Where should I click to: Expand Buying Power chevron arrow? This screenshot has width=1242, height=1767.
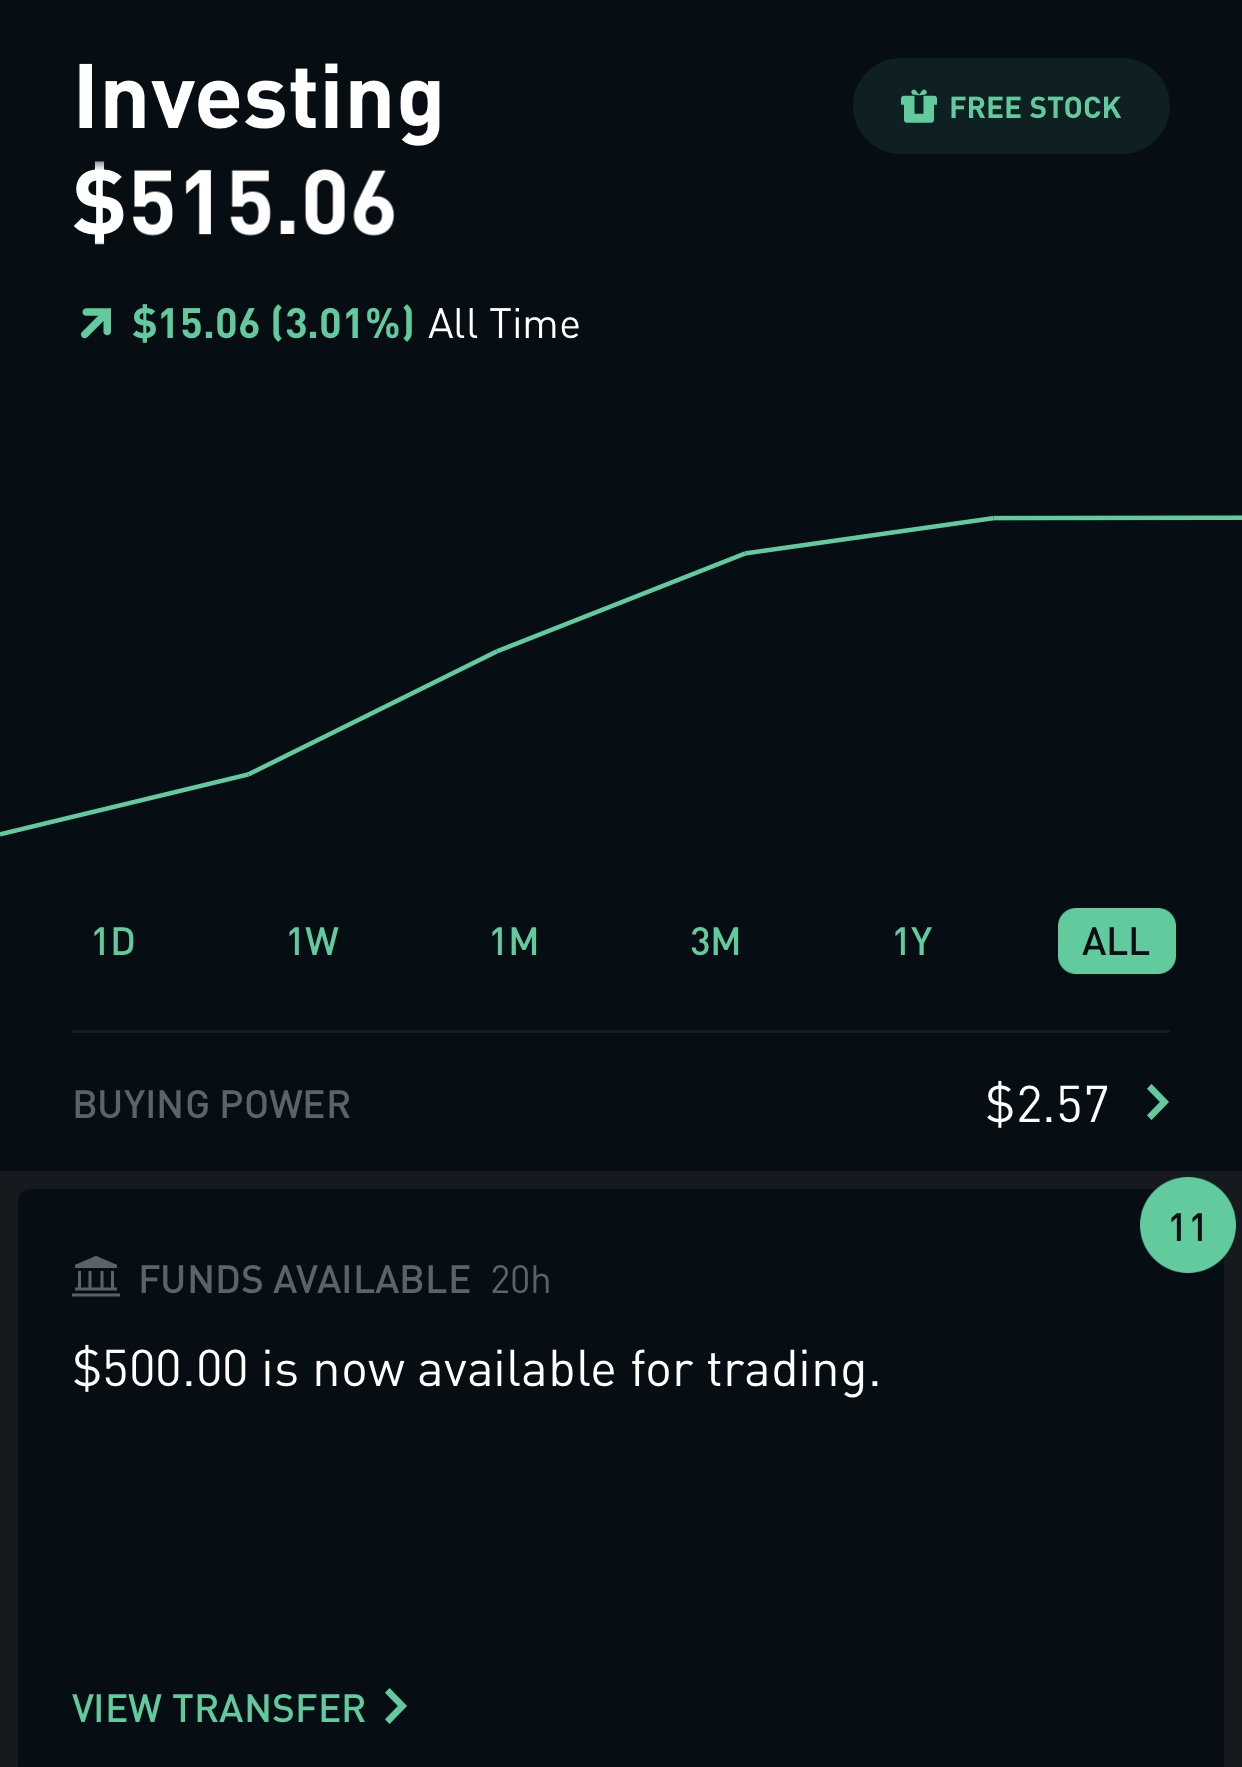1158,1103
